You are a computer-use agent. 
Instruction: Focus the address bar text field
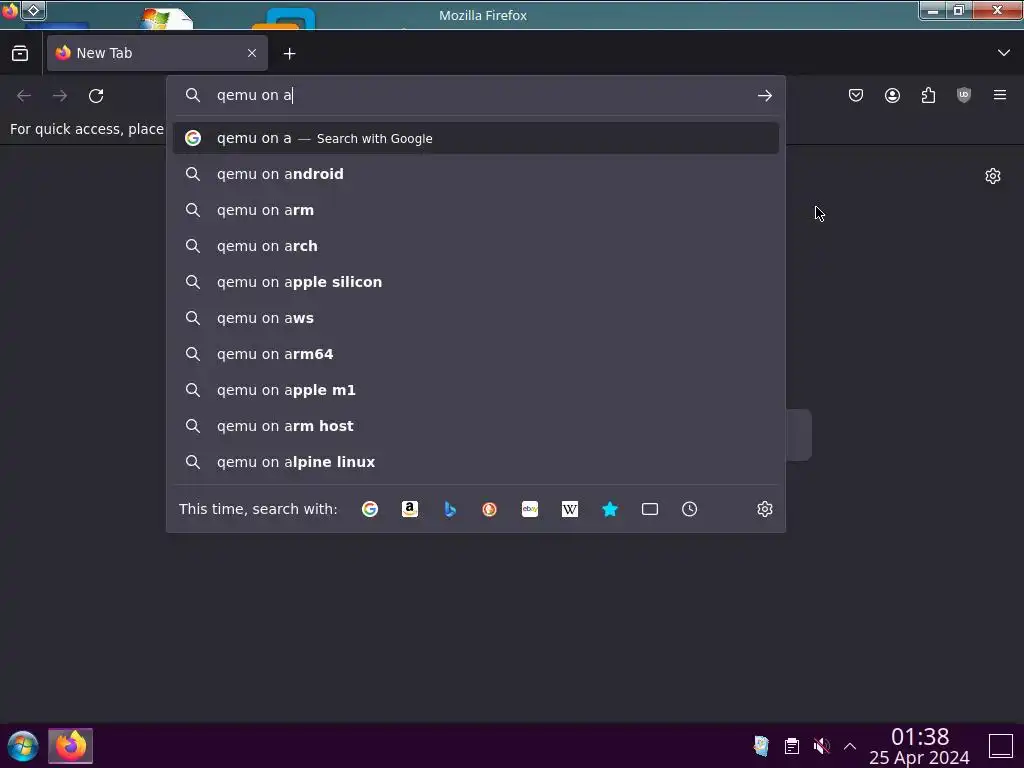click(x=480, y=95)
